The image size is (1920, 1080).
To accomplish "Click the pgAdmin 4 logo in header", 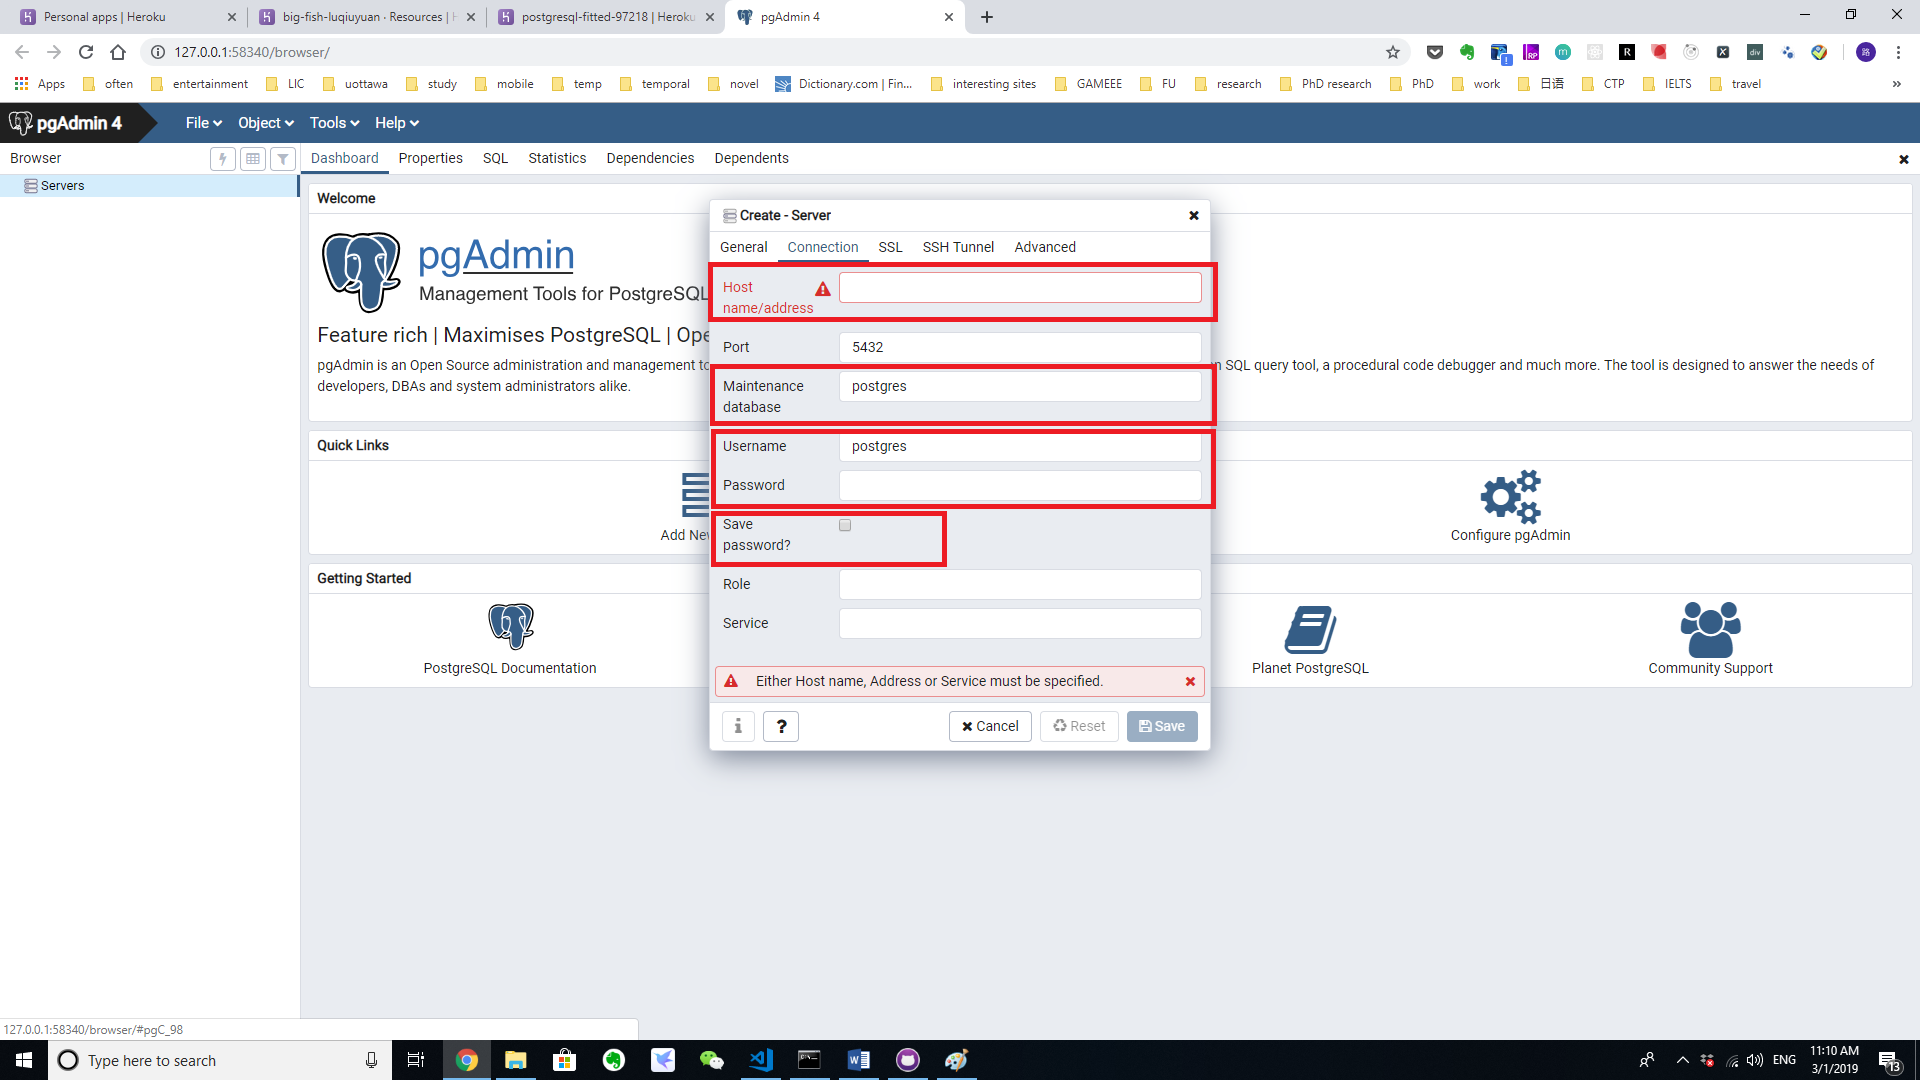I will [x=66, y=123].
